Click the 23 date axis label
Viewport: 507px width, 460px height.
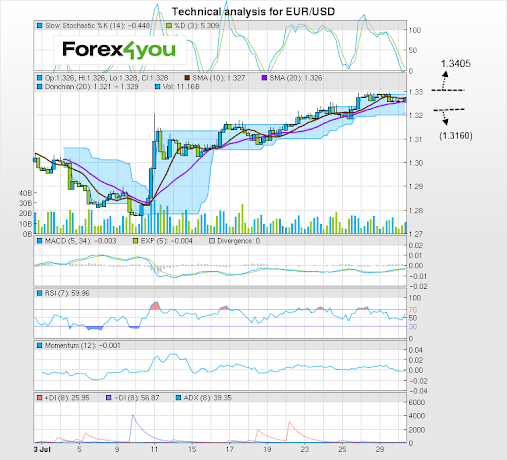click(x=305, y=449)
